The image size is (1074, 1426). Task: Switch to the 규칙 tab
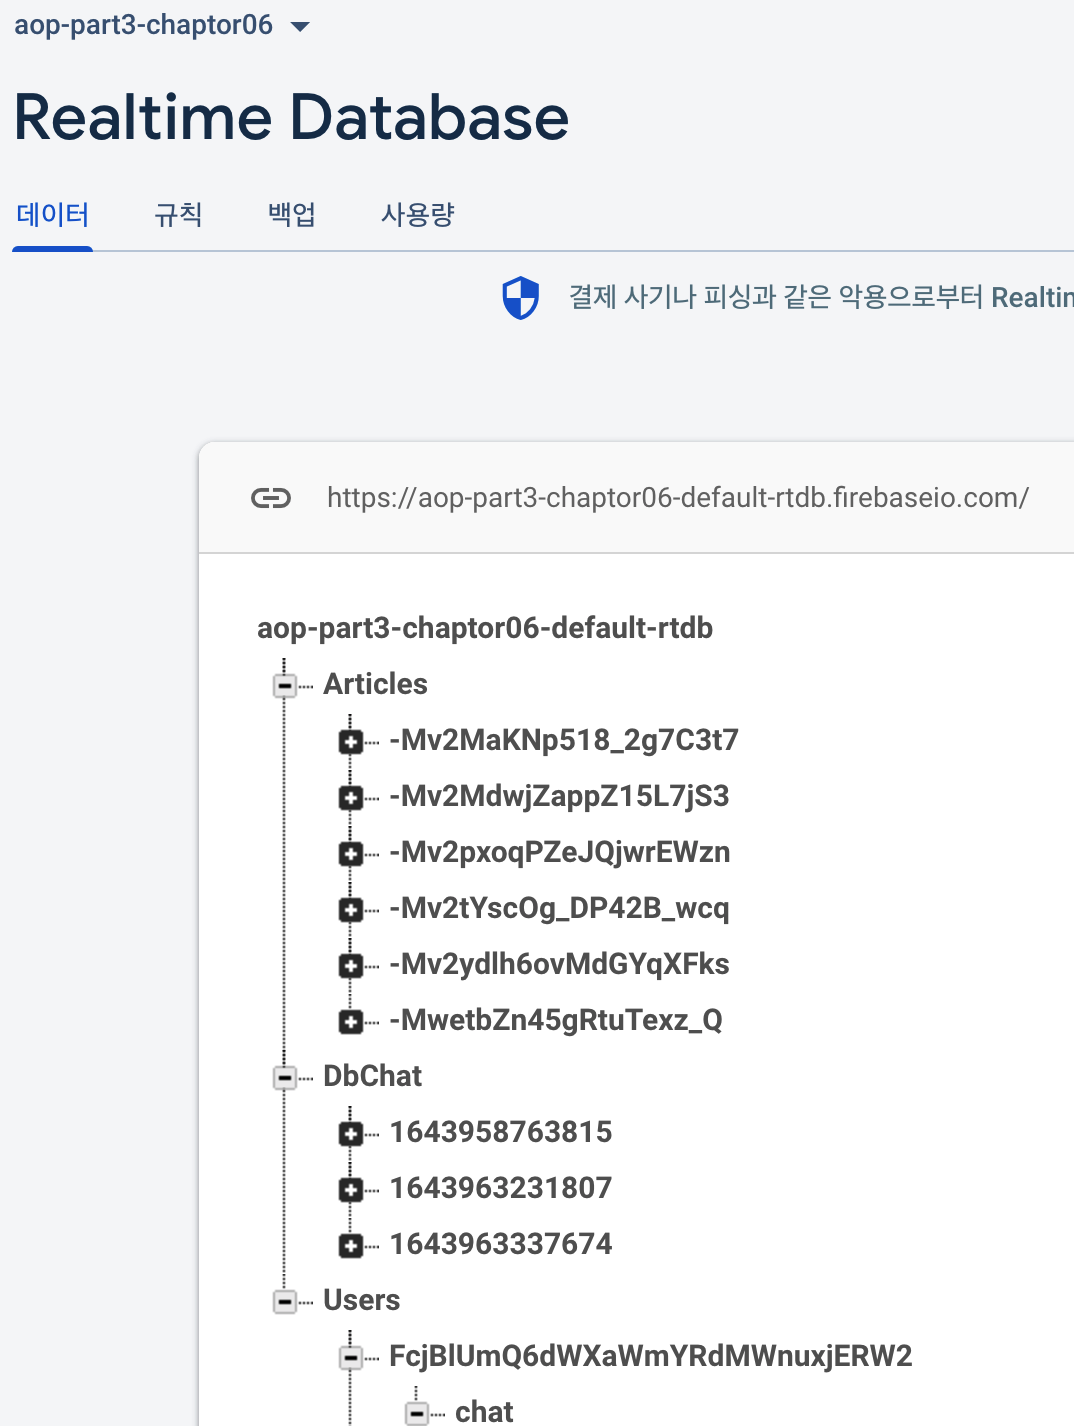(x=179, y=214)
